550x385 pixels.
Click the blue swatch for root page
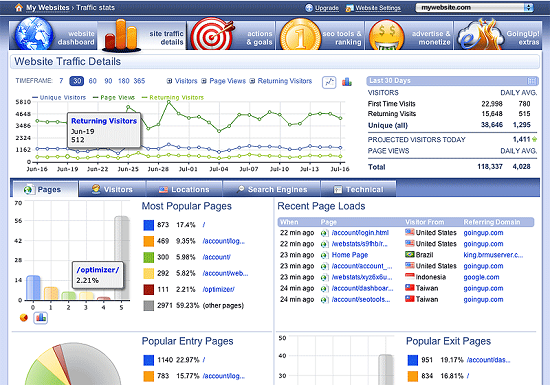pyautogui.click(x=149, y=225)
